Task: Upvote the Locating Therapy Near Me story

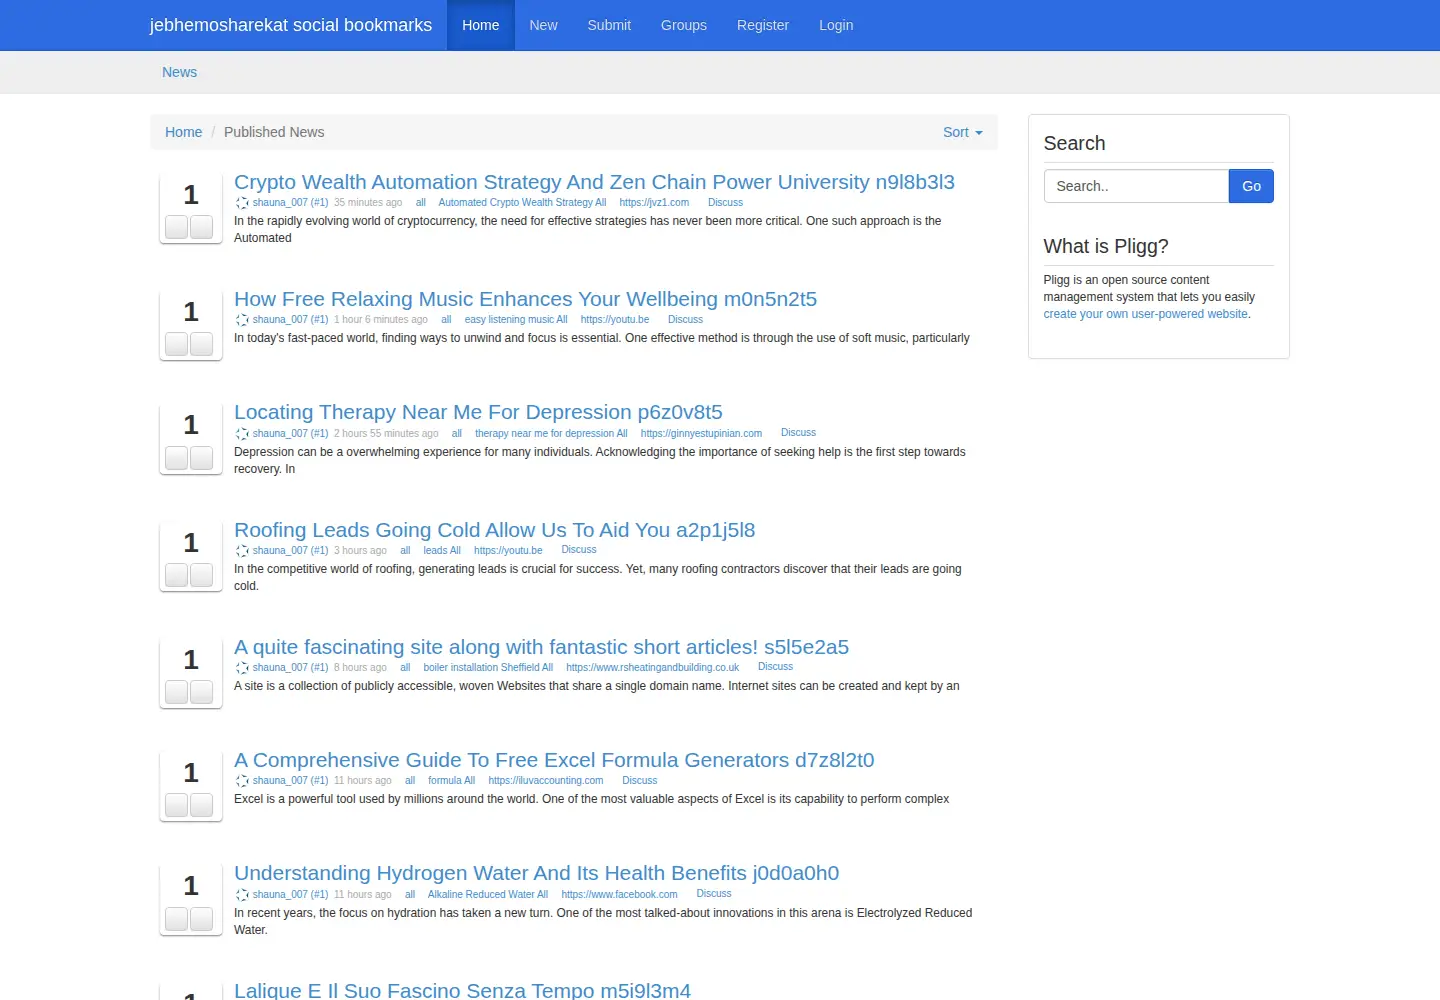Action: click(176, 458)
